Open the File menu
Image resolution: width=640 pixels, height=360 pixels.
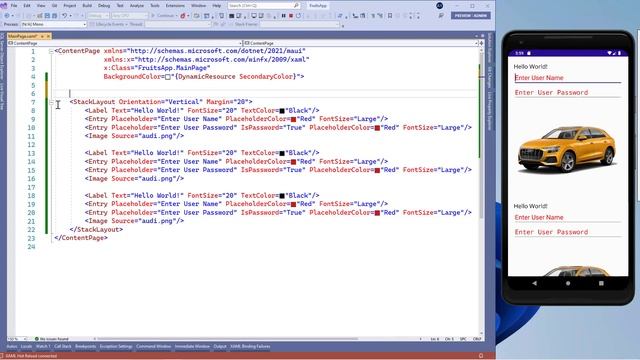click(x=14, y=6)
